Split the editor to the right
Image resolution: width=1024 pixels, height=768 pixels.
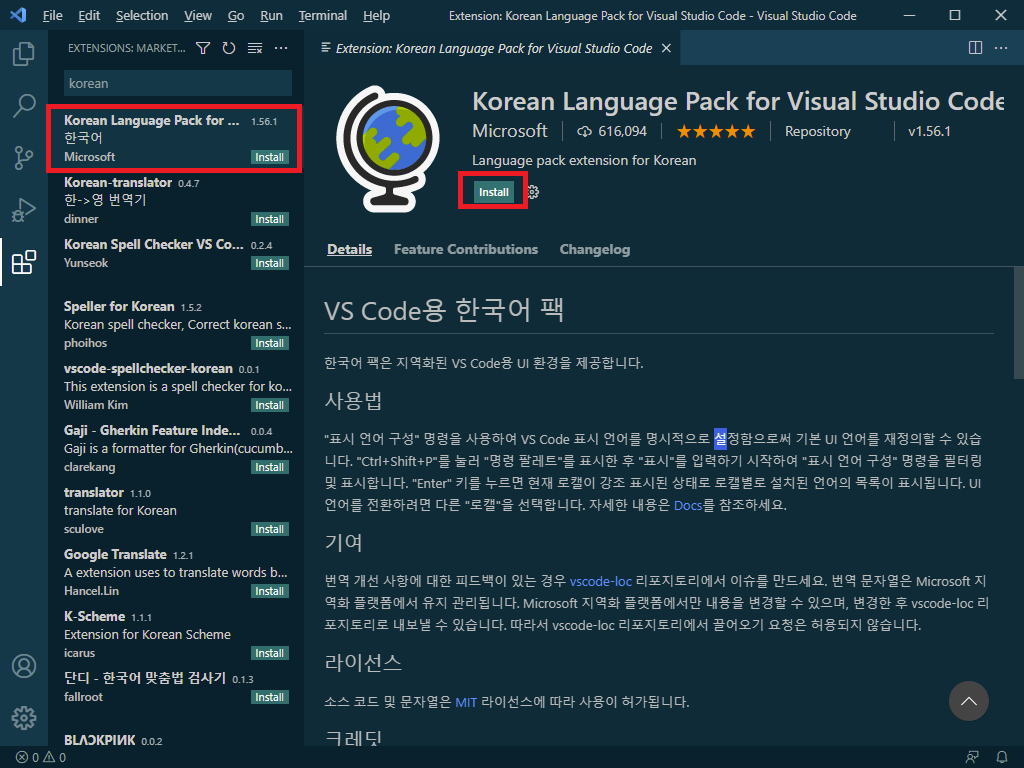975,48
